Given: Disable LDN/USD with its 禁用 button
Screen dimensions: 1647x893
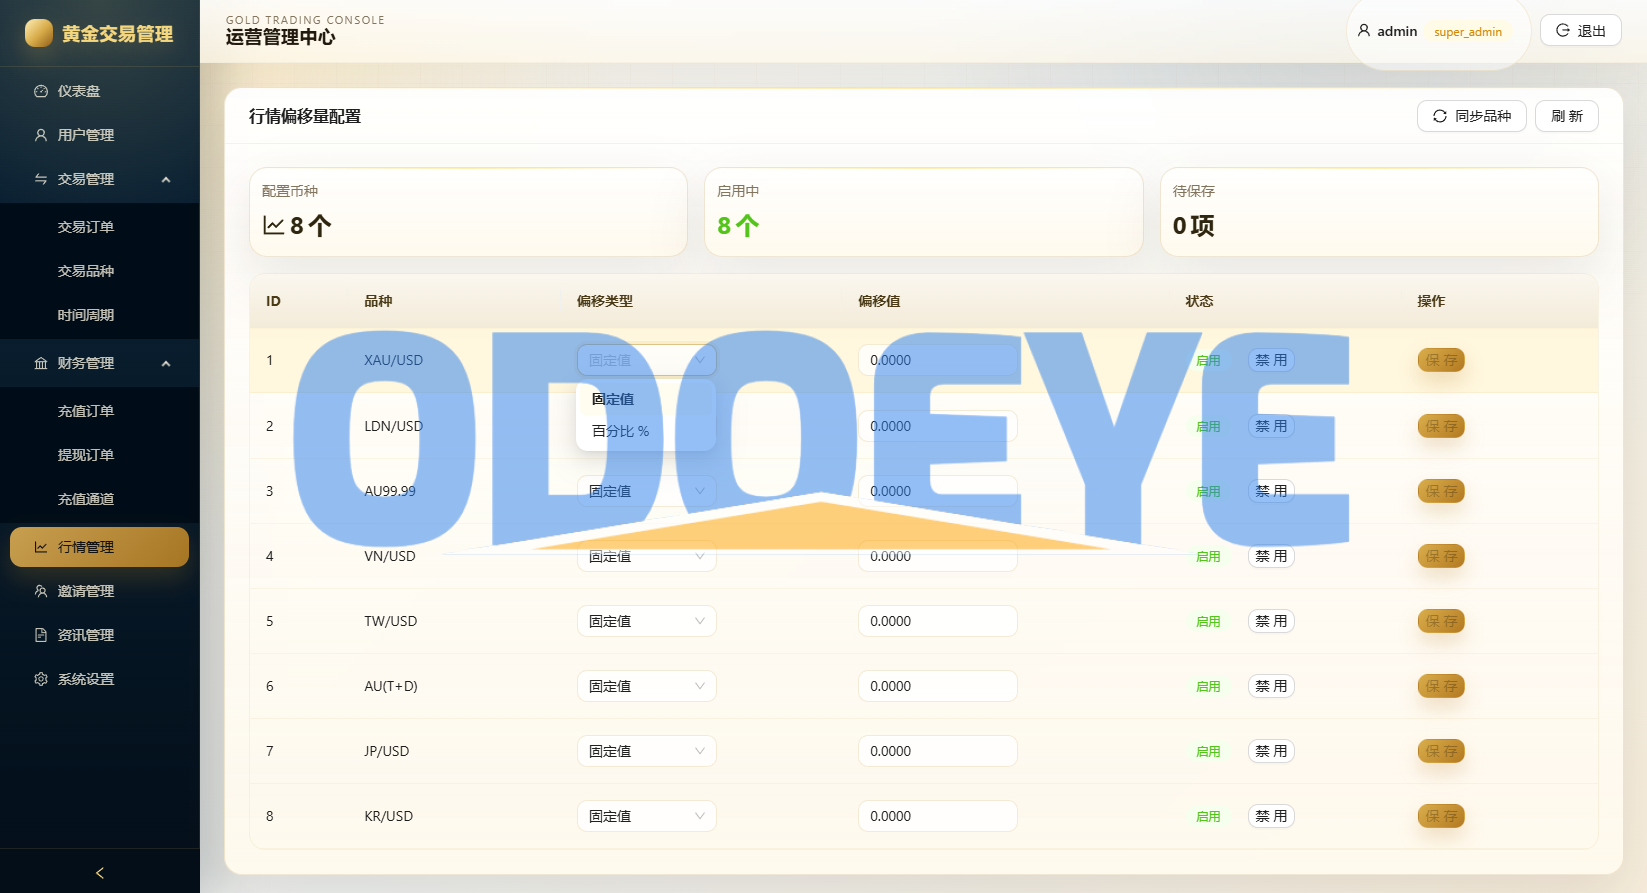Looking at the screenshot, I should (x=1271, y=426).
